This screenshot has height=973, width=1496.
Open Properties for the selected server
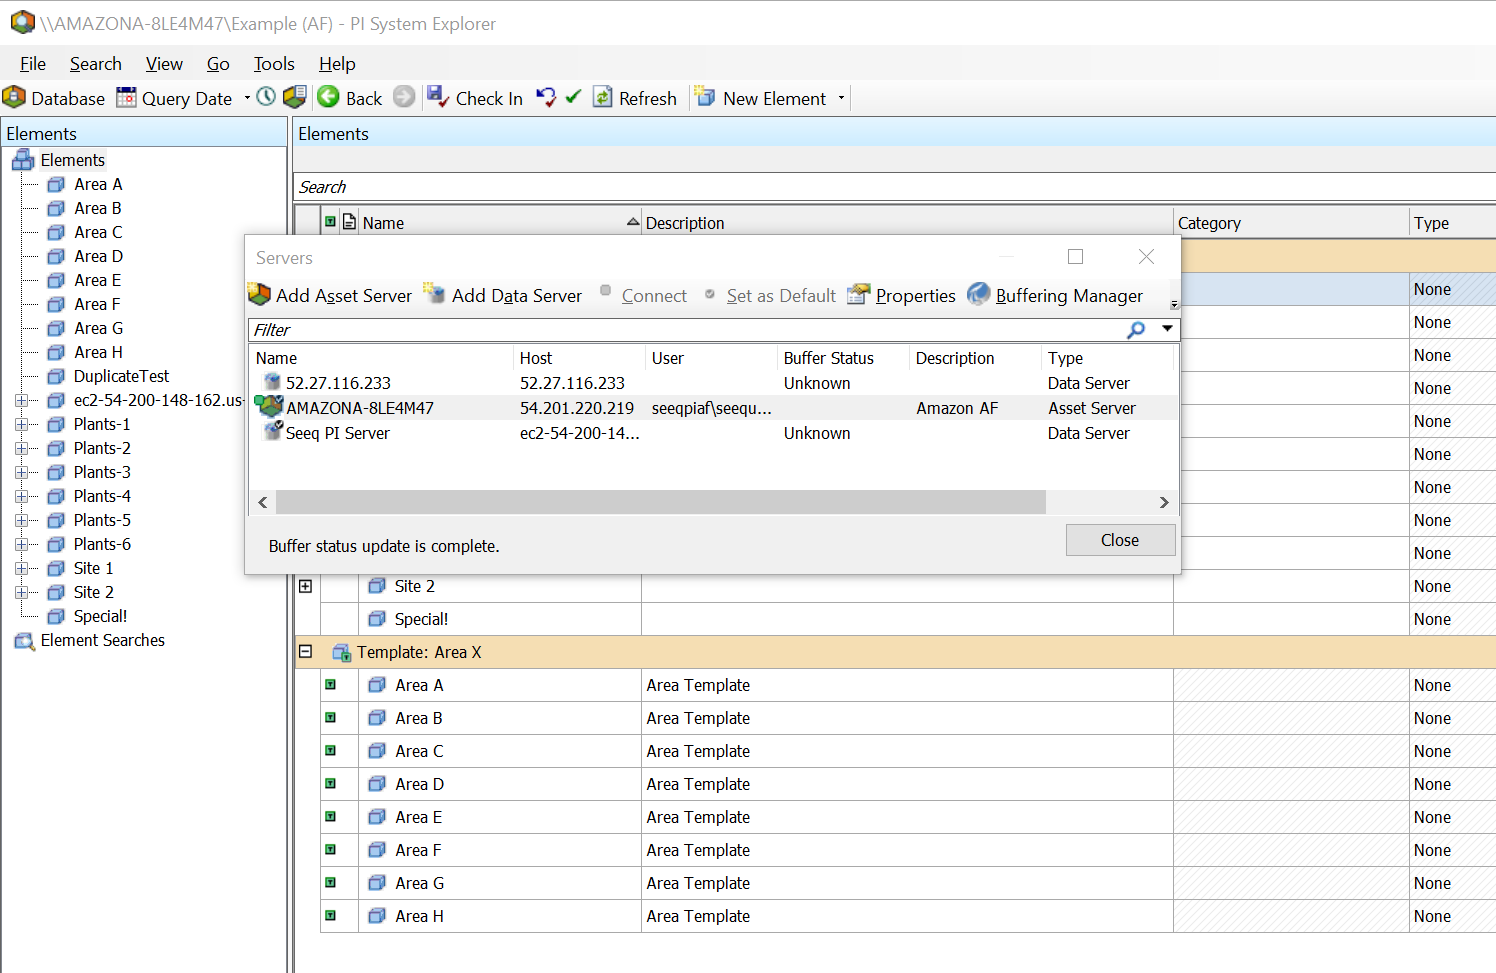coord(859,294)
